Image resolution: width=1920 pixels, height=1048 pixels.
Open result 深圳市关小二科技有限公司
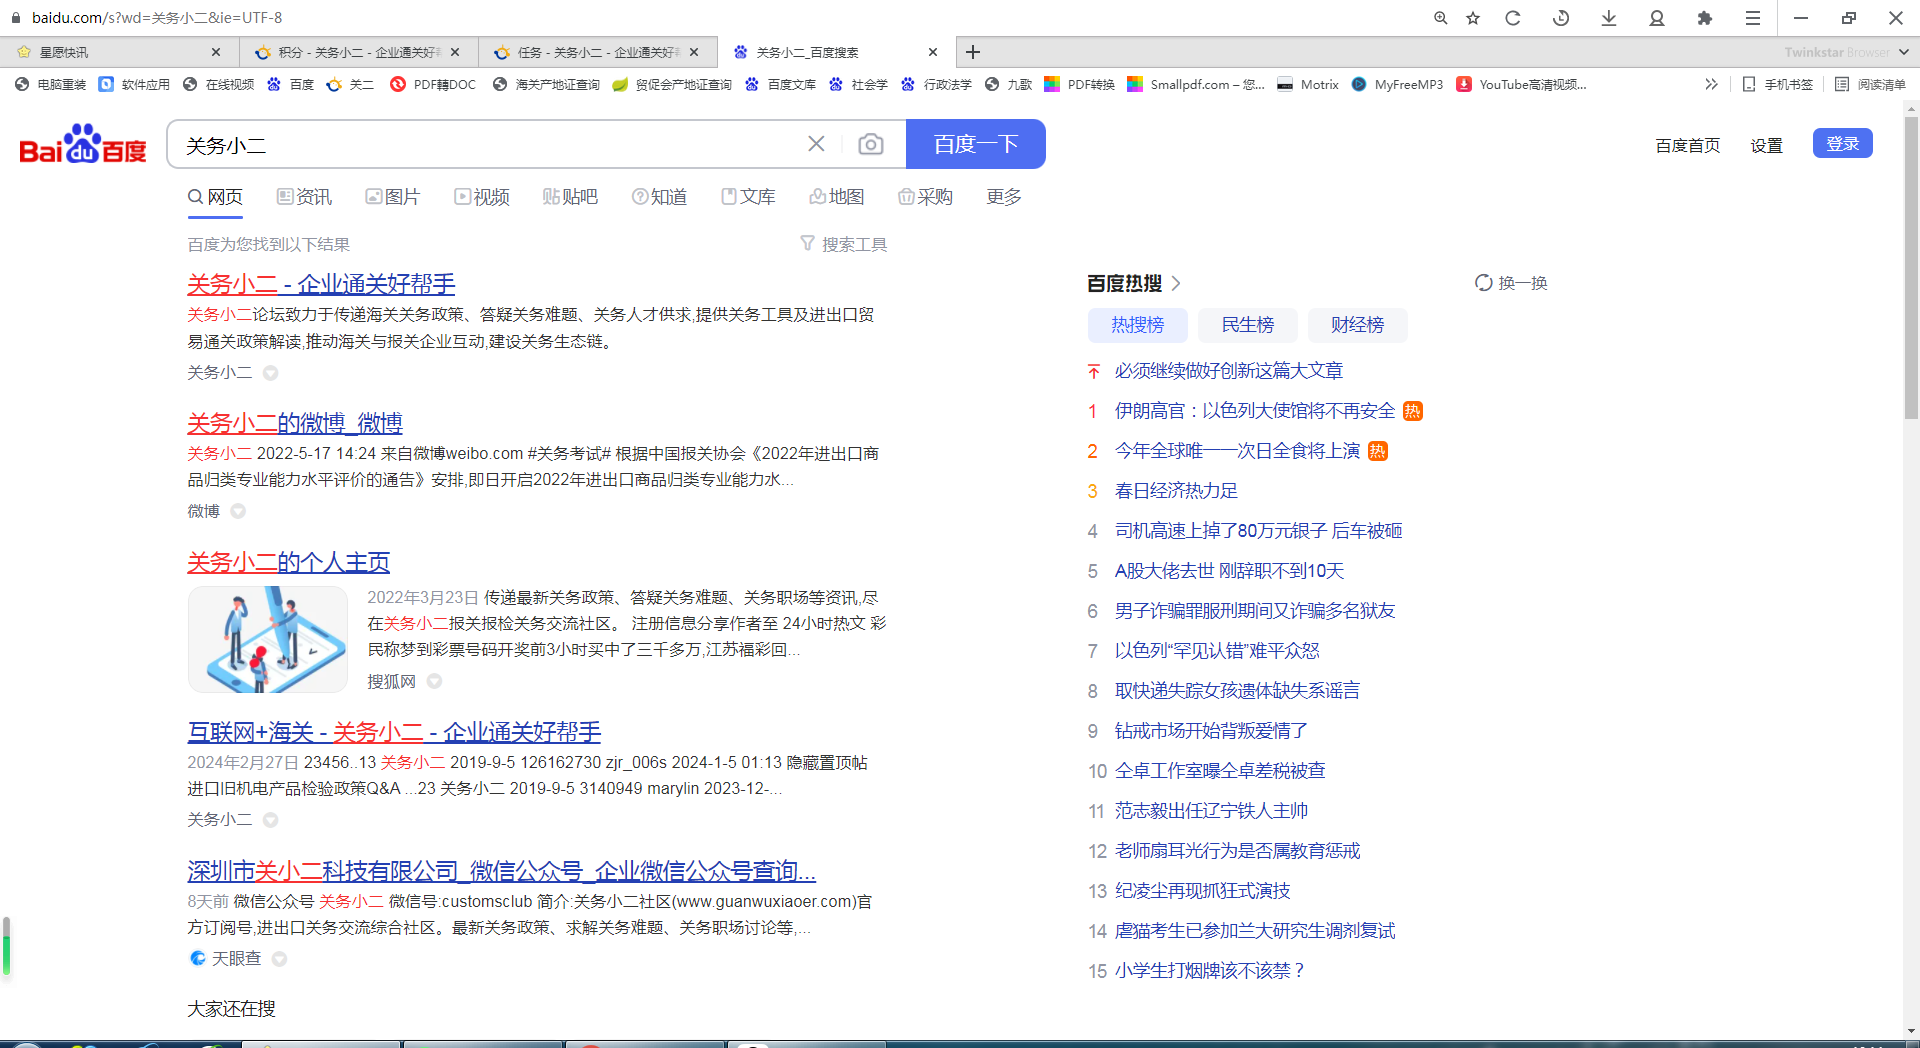[501, 871]
